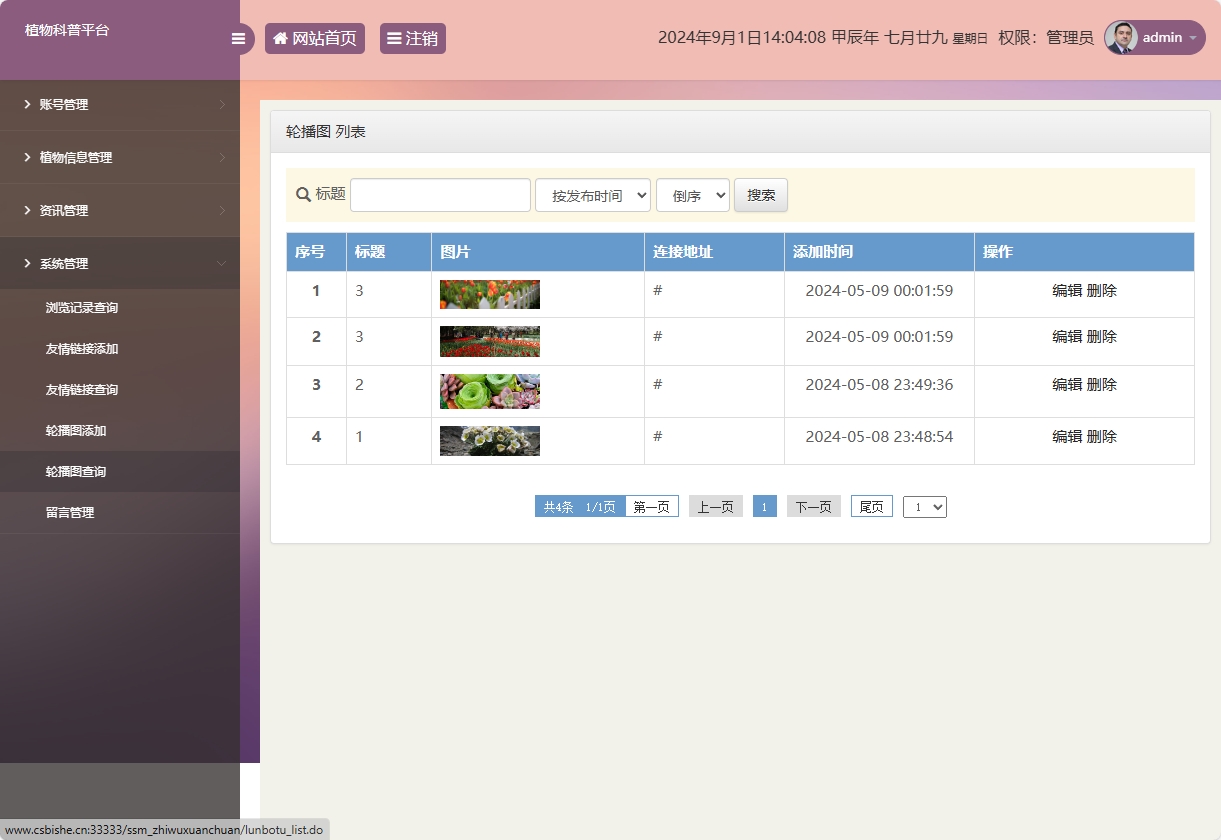Click timestamp 2024-05-08 23:49:36
Viewport: 1221px width, 840px height.
click(x=879, y=385)
